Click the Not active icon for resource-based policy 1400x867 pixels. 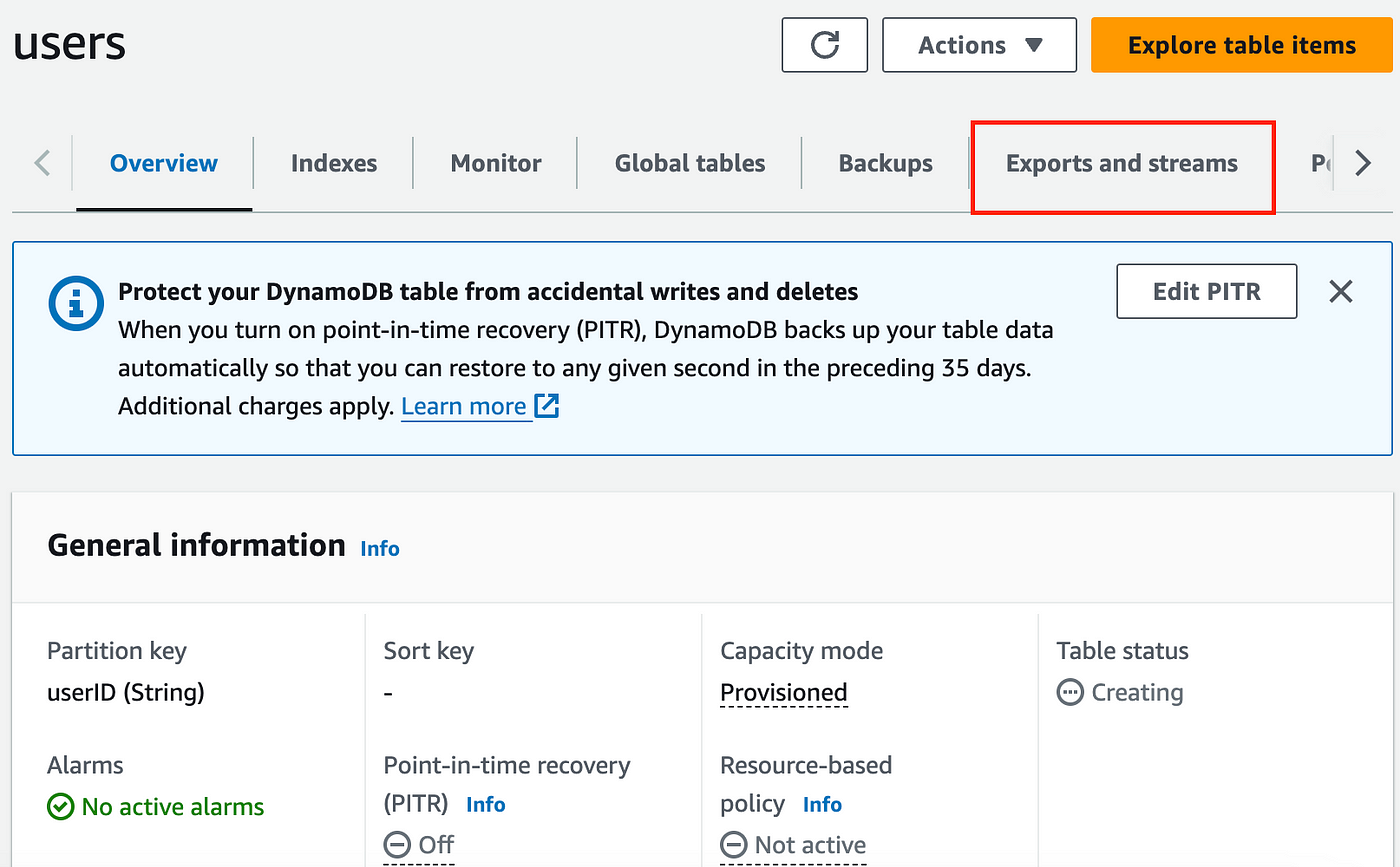[x=733, y=845]
